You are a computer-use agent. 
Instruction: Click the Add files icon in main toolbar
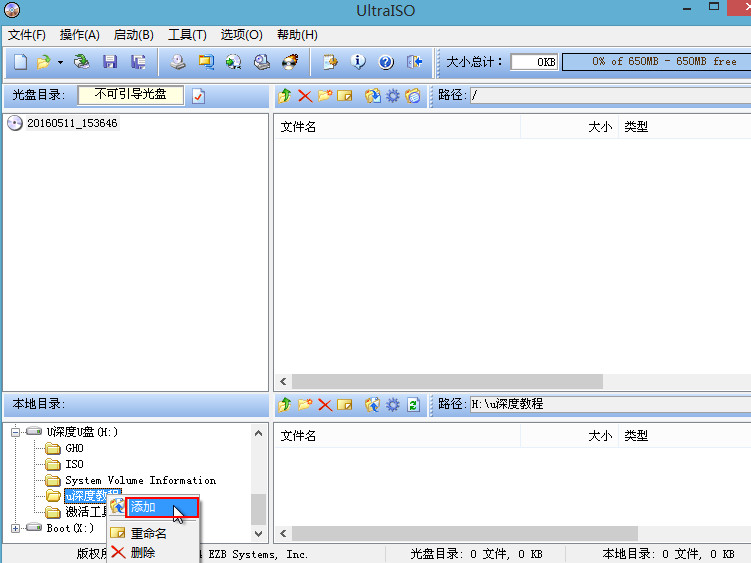[x=330, y=62]
